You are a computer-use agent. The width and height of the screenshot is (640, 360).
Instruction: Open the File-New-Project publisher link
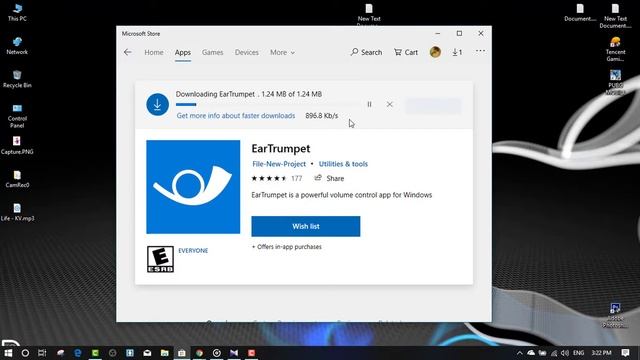click(279, 164)
